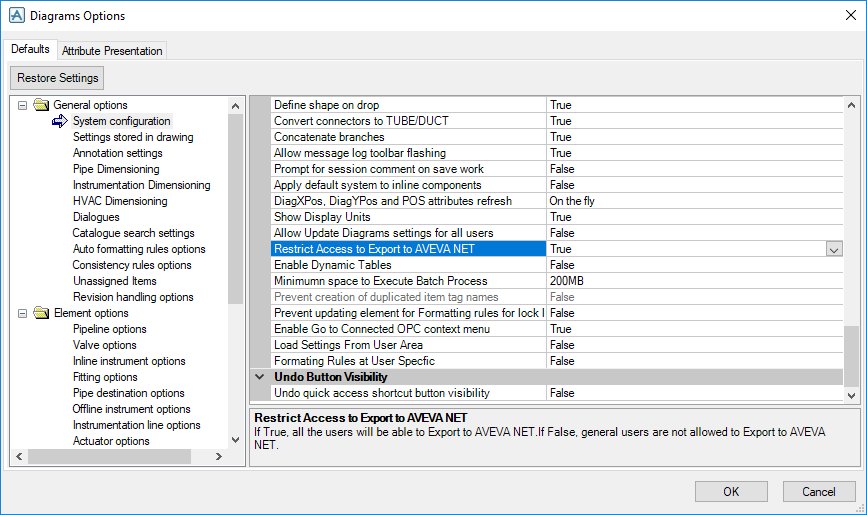Collapse the Undo Button Visibility section
This screenshot has height=515, width=867.
pos(260,377)
